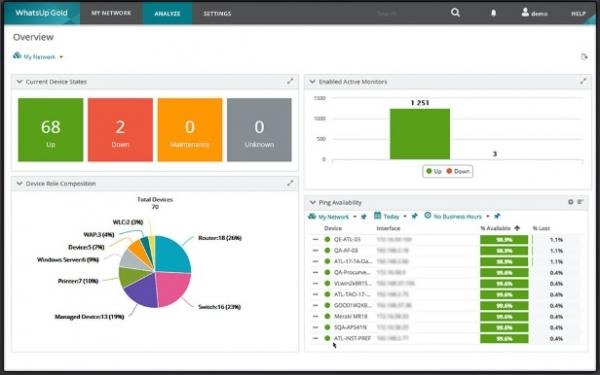
Task: Sort by the Interface column header
Action: pos(388,228)
